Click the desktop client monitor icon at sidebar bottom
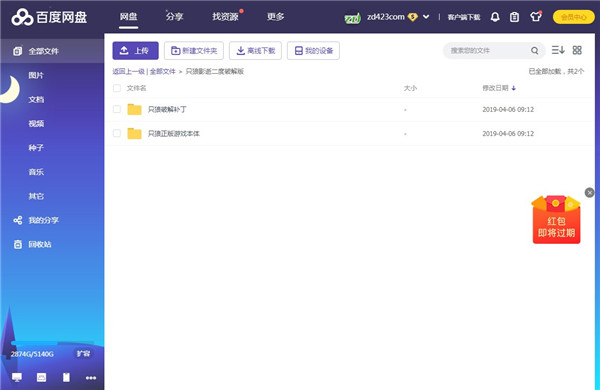The image size is (600, 390). pyautogui.click(x=17, y=377)
